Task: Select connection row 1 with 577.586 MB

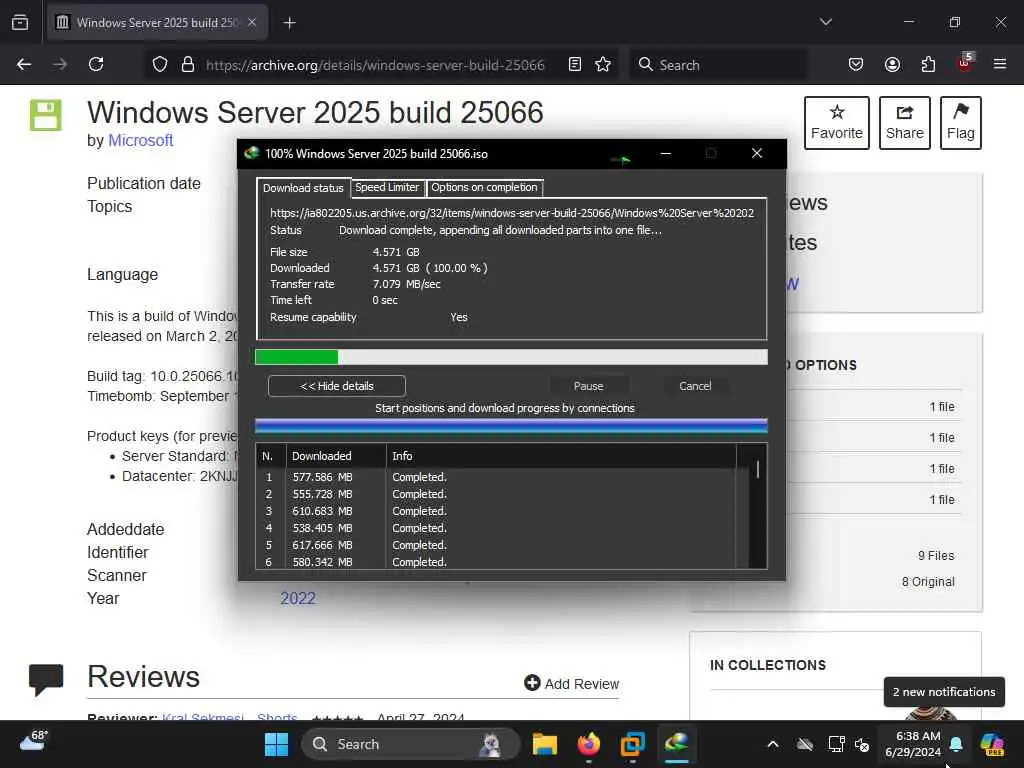Action: click(x=496, y=477)
